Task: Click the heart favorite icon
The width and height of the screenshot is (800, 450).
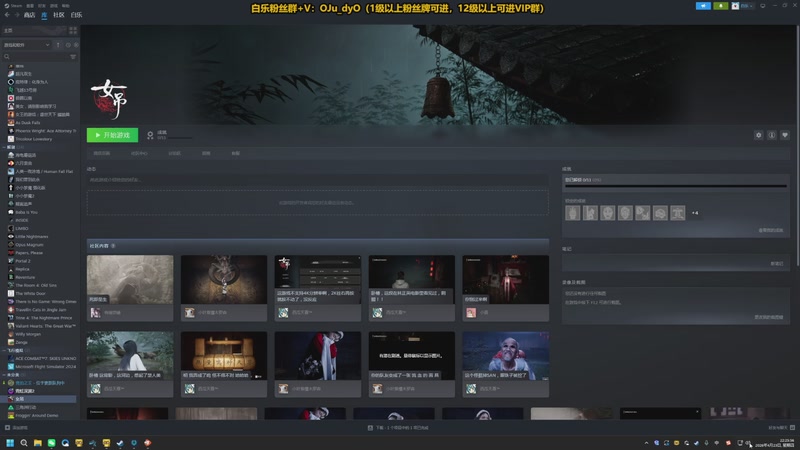Action: click(x=785, y=135)
